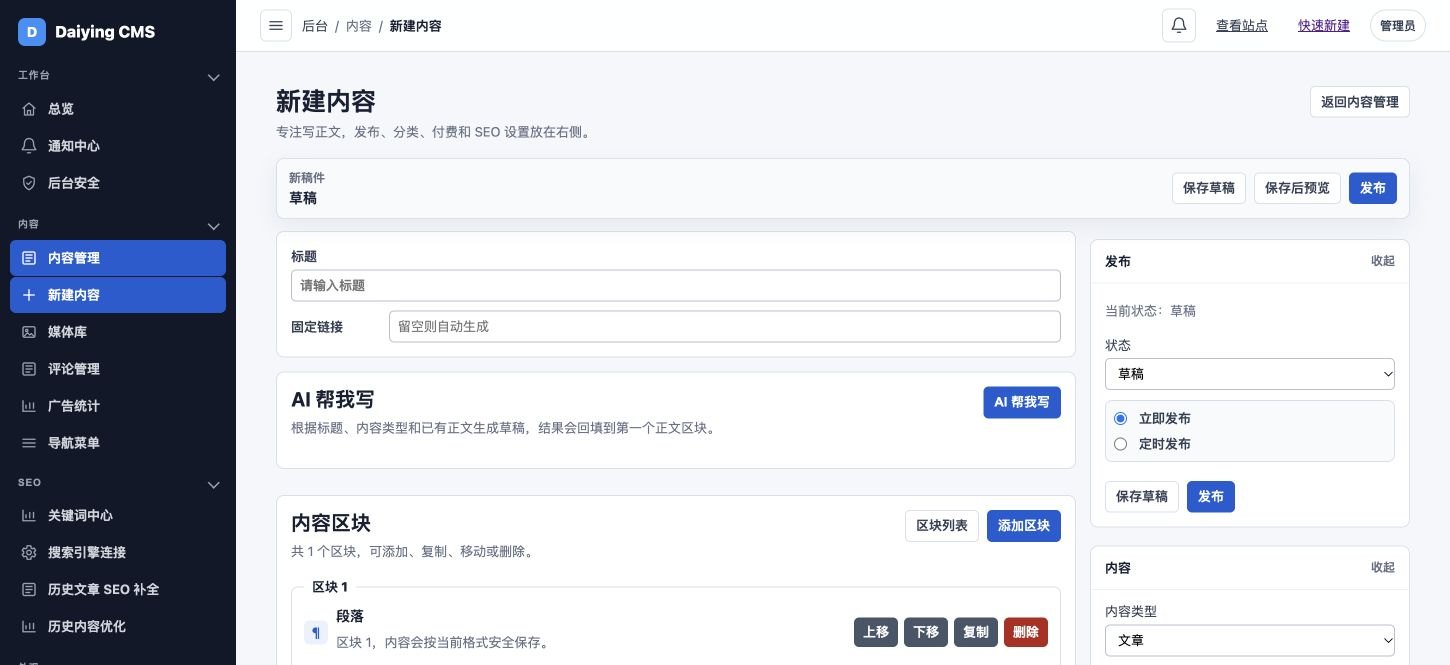Image resolution: width=1450 pixels, height=665 pixels.
Task: Open the 快速新建 link
Action: pos(1324,26)
